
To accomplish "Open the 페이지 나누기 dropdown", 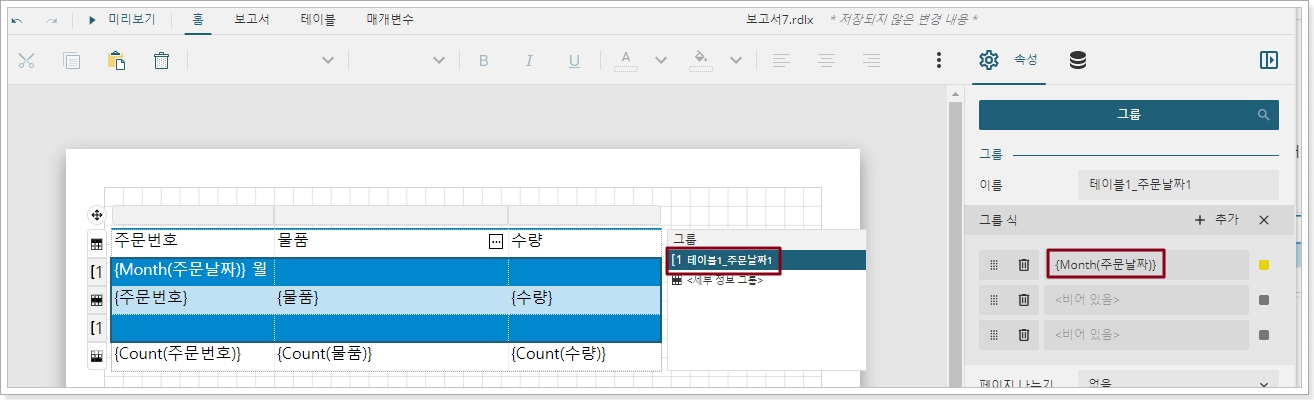I will 1178,384.
